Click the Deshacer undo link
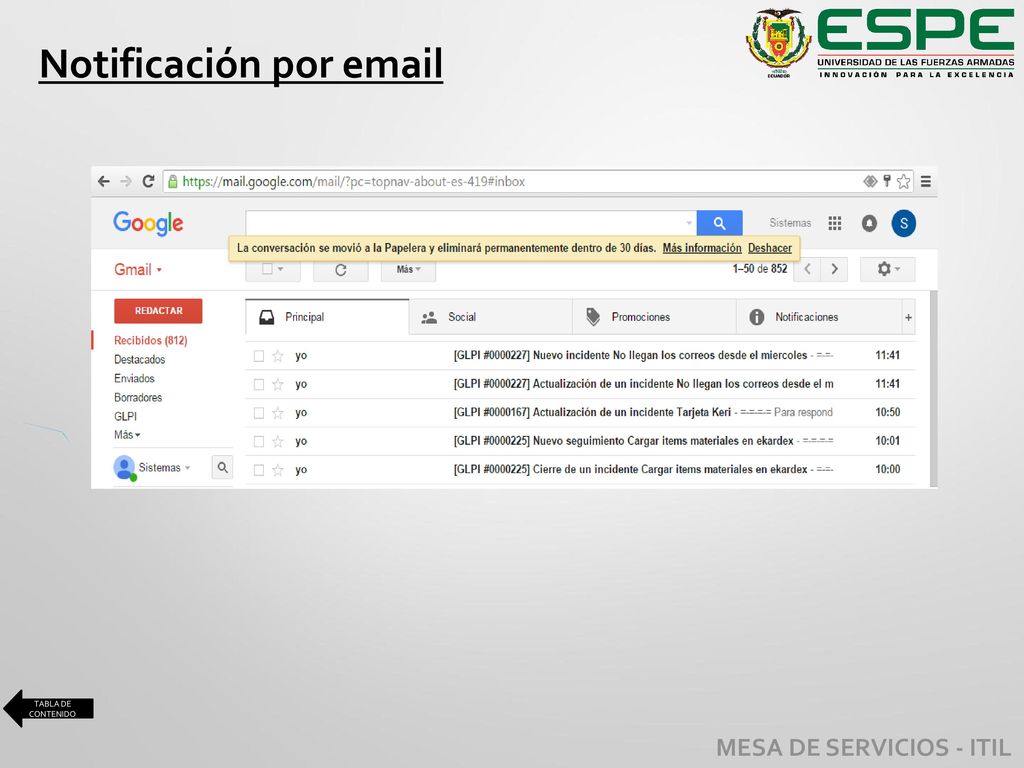1024x768 pixels. (770, 248)
